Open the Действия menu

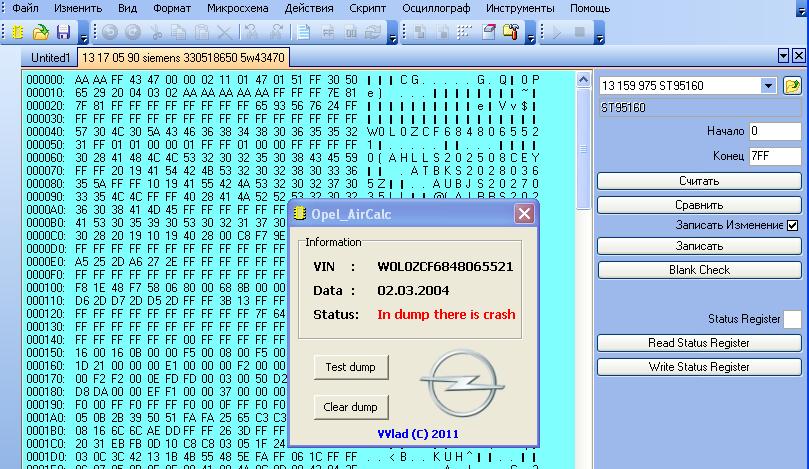[x=309, y=8]
